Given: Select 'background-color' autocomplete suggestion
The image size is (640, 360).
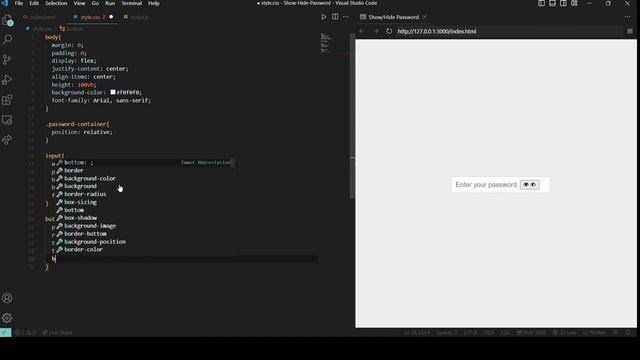Looking at the screenshot, I should (145, 178).
